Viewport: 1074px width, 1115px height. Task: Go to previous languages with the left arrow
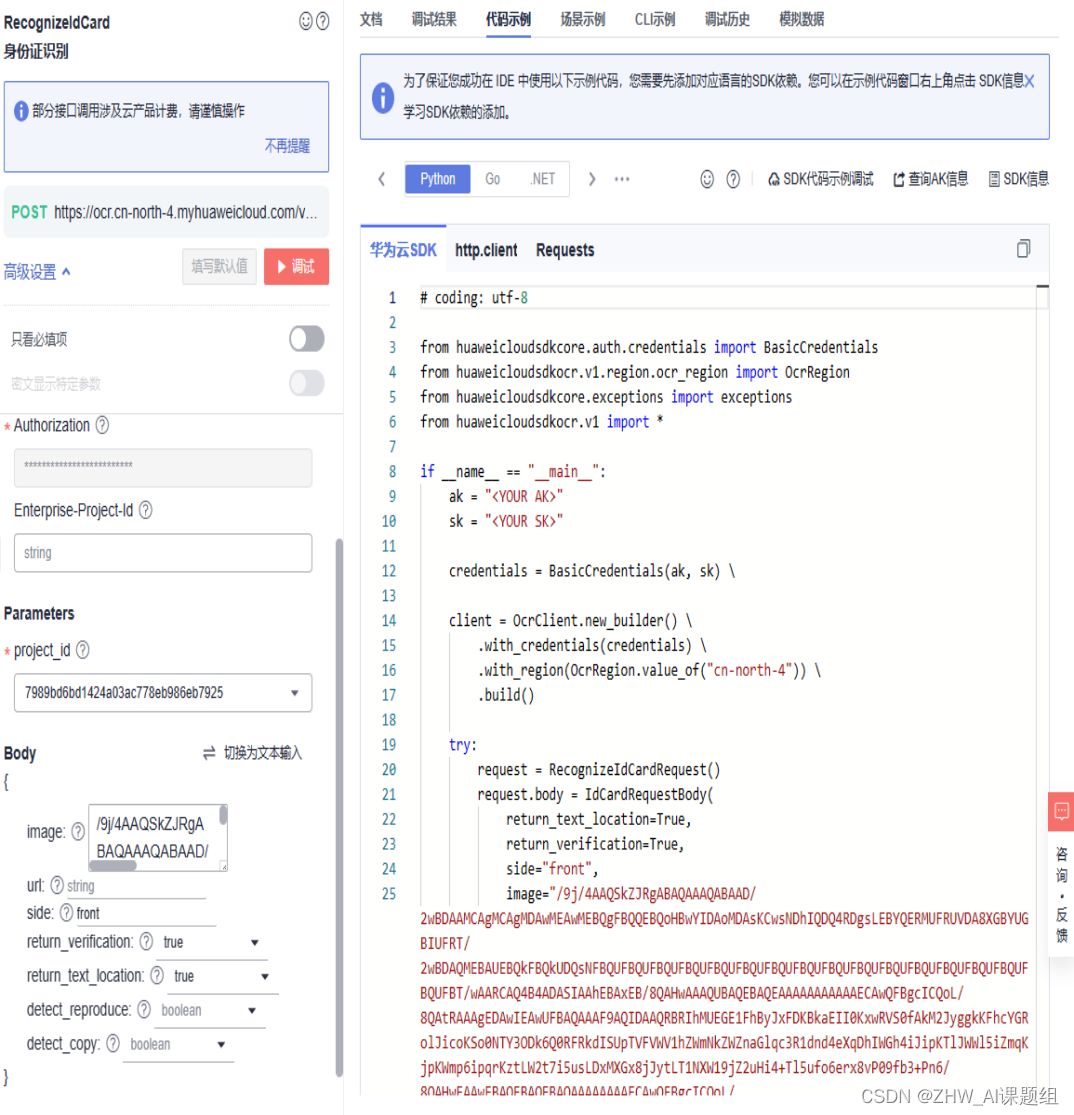click(382, 179)
